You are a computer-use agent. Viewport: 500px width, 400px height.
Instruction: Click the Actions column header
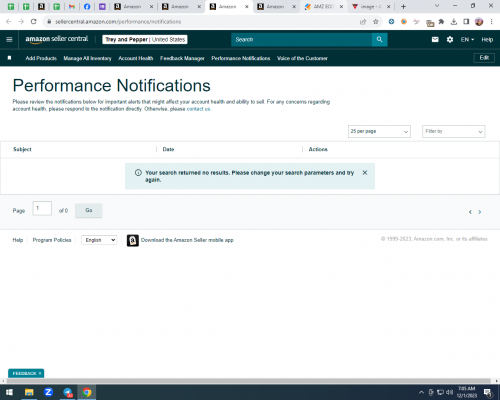pyautogui.click(x=318, y=149)
